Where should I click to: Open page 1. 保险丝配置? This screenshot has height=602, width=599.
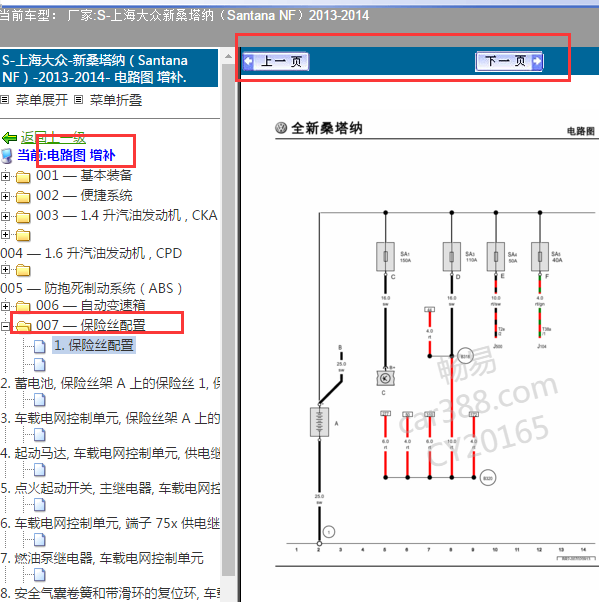click(94, 345)
